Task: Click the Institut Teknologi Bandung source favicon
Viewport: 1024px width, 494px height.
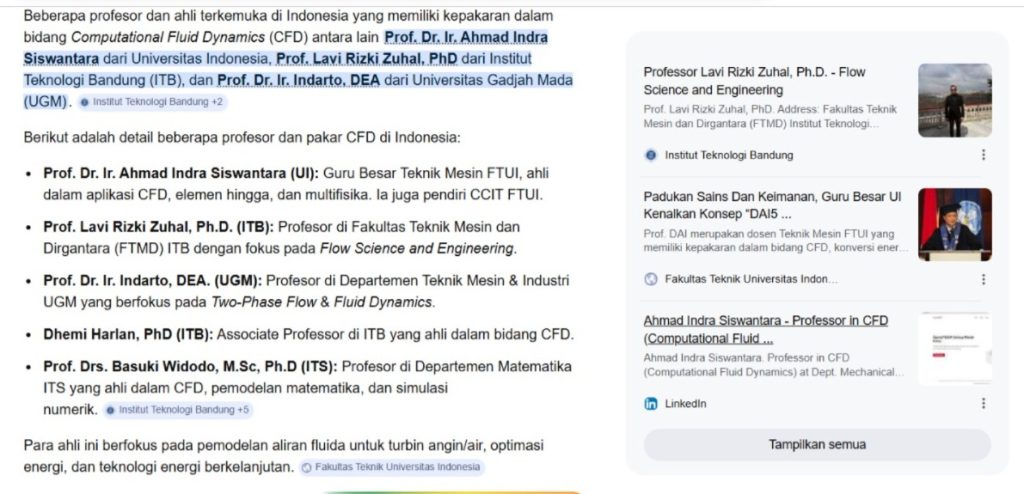Action: click(x=650, y=155)
